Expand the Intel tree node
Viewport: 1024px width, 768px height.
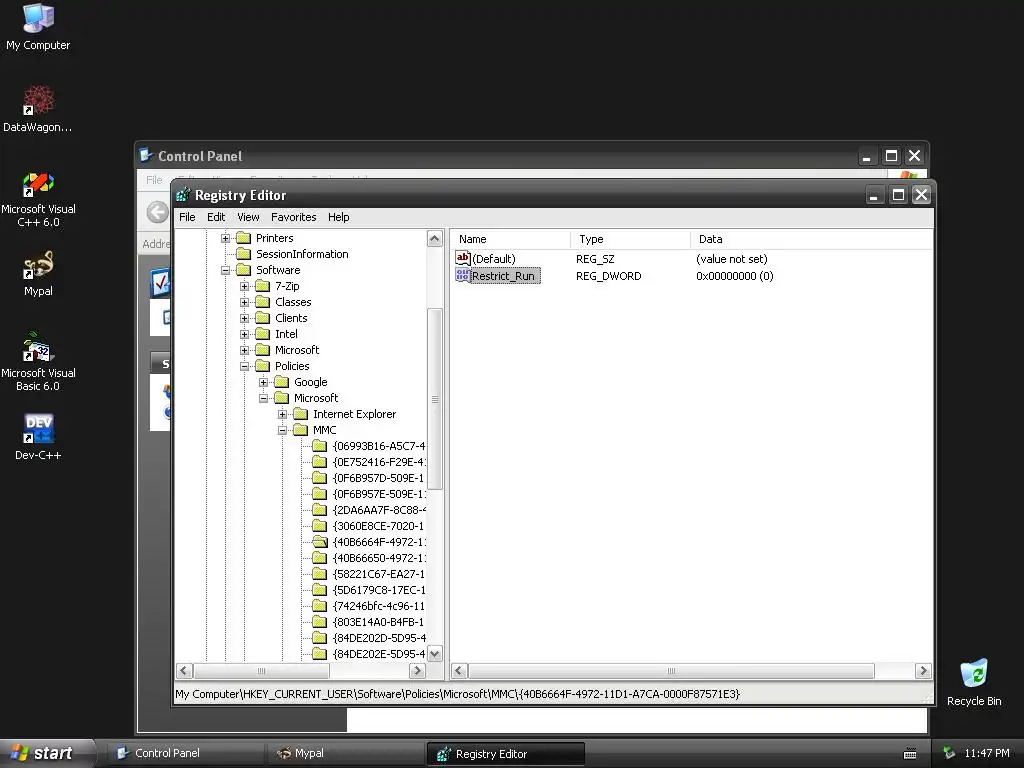(x=244, y=334)
